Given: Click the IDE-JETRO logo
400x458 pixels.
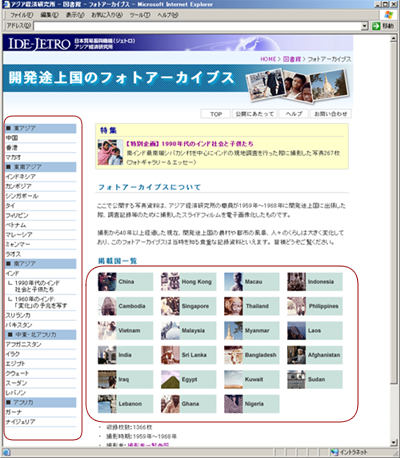Looking at the screenshot, I should point(39,44).
